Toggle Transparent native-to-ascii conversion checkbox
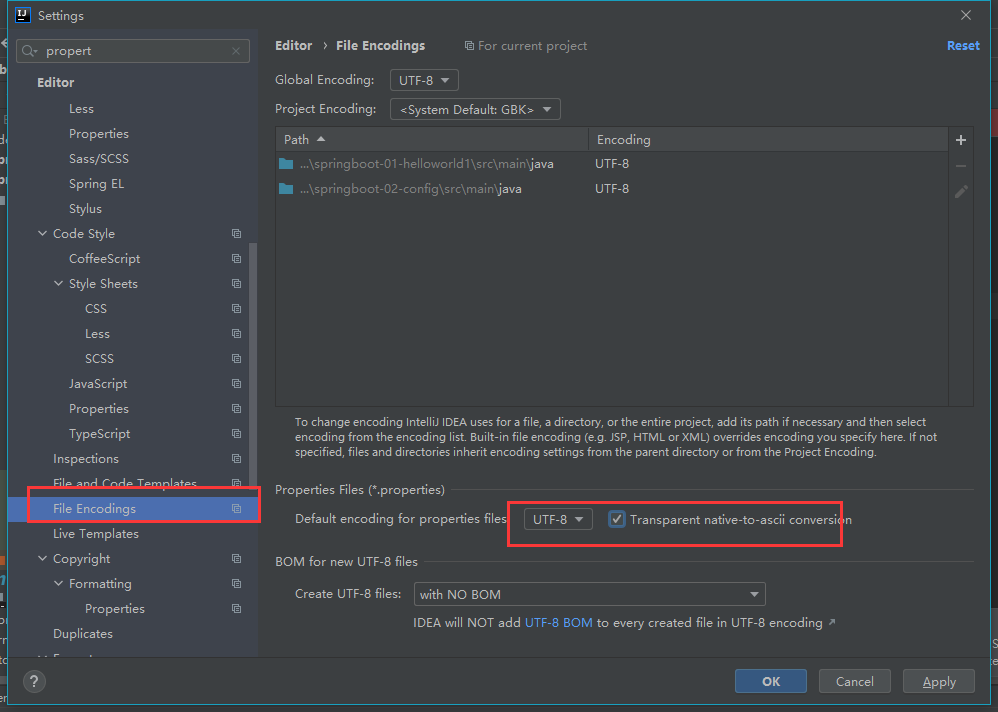 [x=616, y=519]
